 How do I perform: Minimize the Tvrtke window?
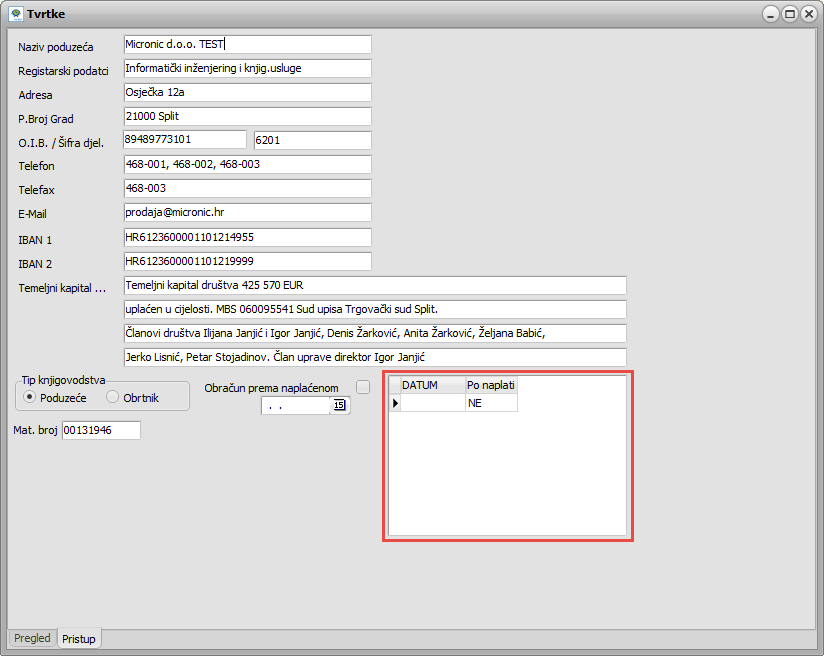pyautogui.click(x=770, y=14)
